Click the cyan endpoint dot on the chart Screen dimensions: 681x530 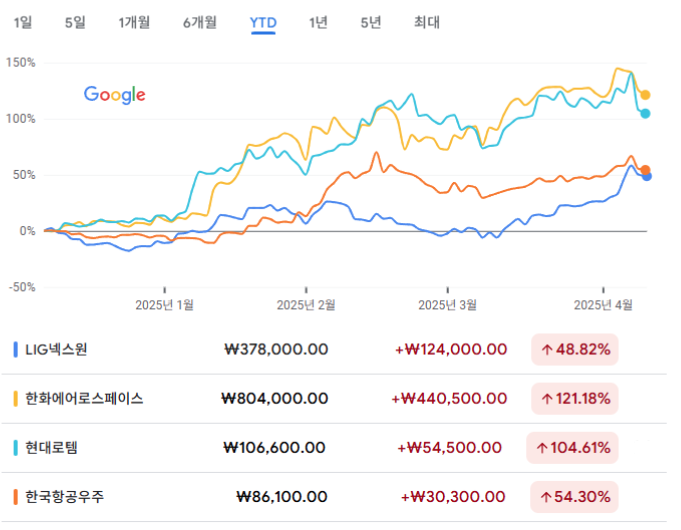point(645,113)
